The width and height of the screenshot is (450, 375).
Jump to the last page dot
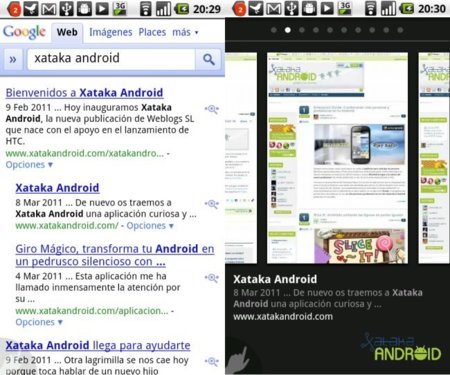click(400, 30)
